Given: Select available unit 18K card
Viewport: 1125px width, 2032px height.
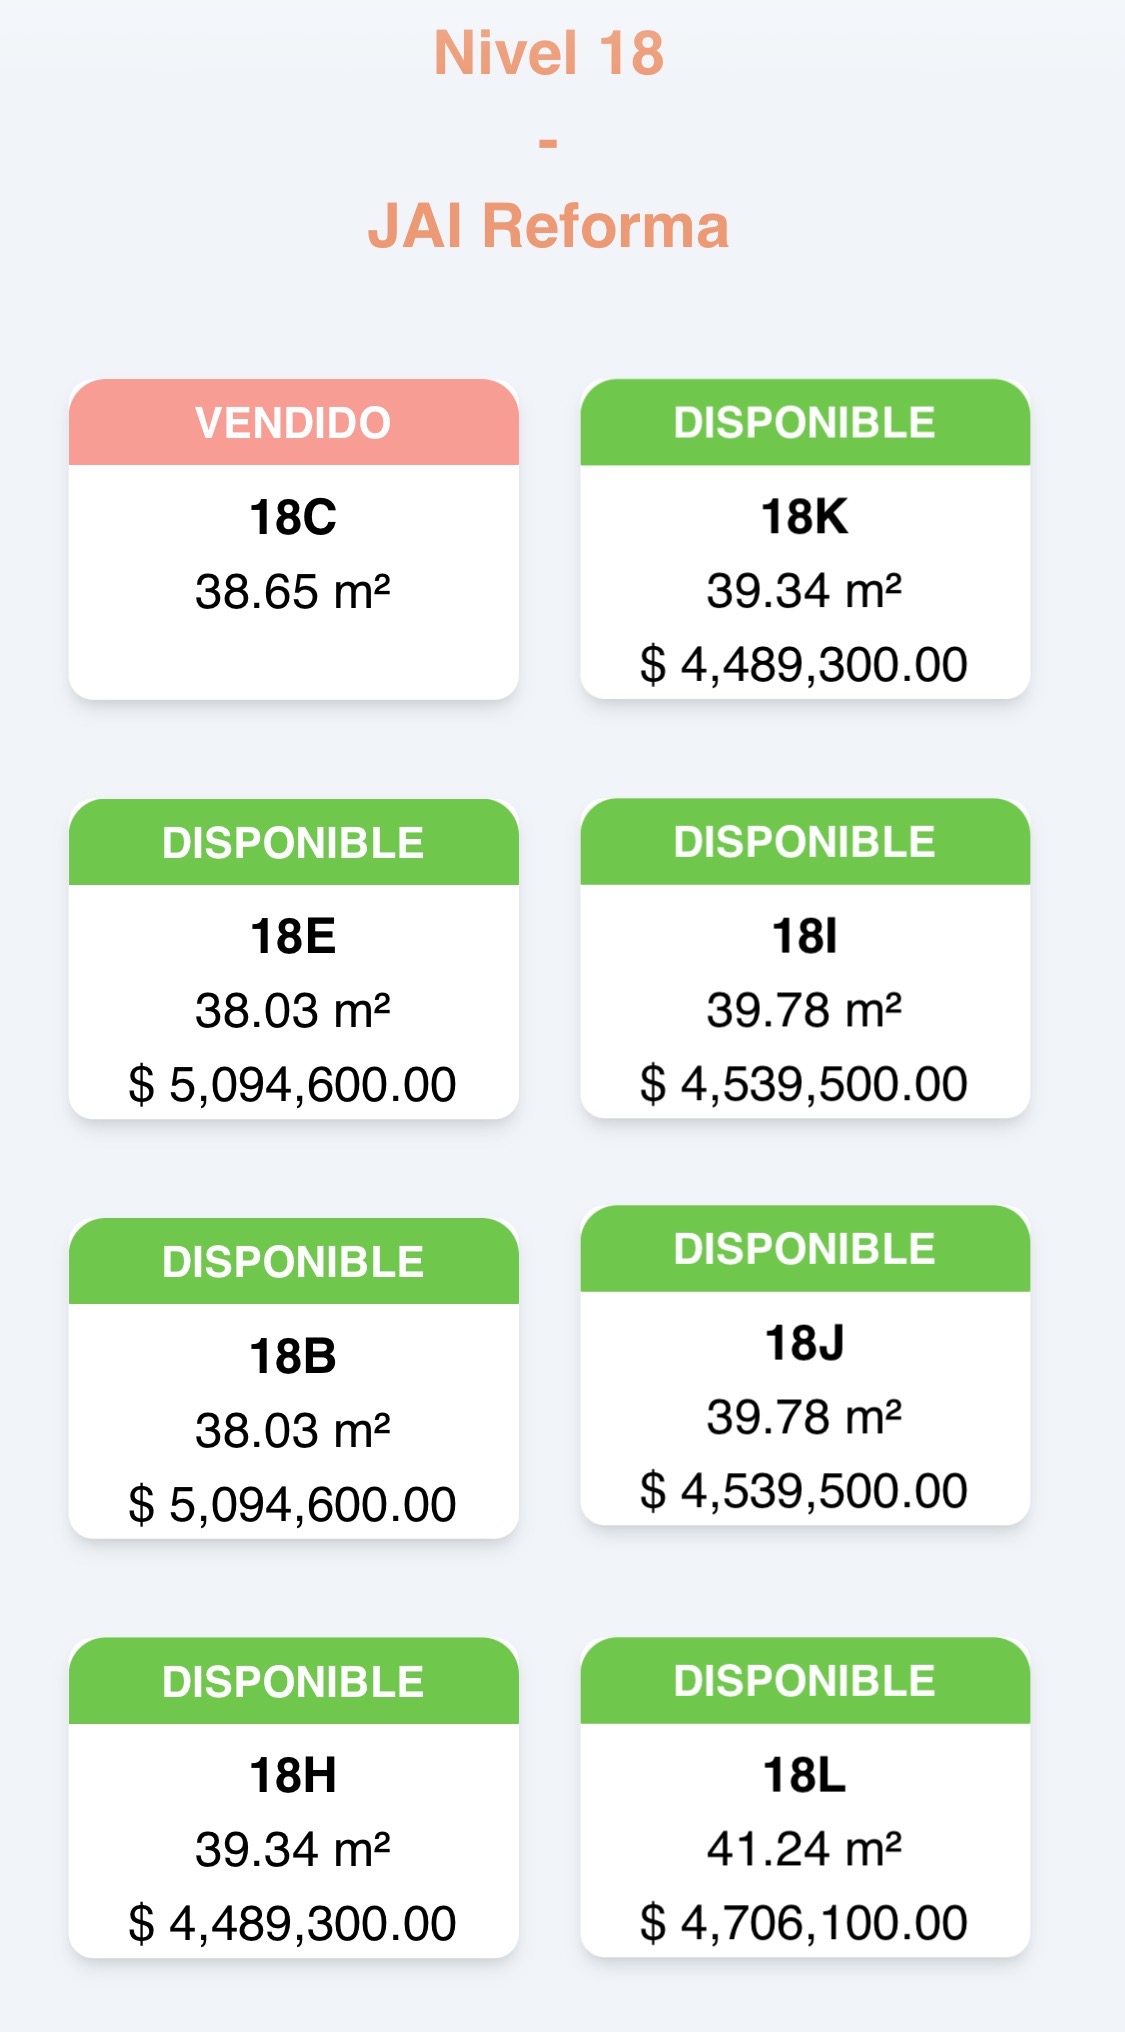Looking at the screenshot, I should coord(805,539).
